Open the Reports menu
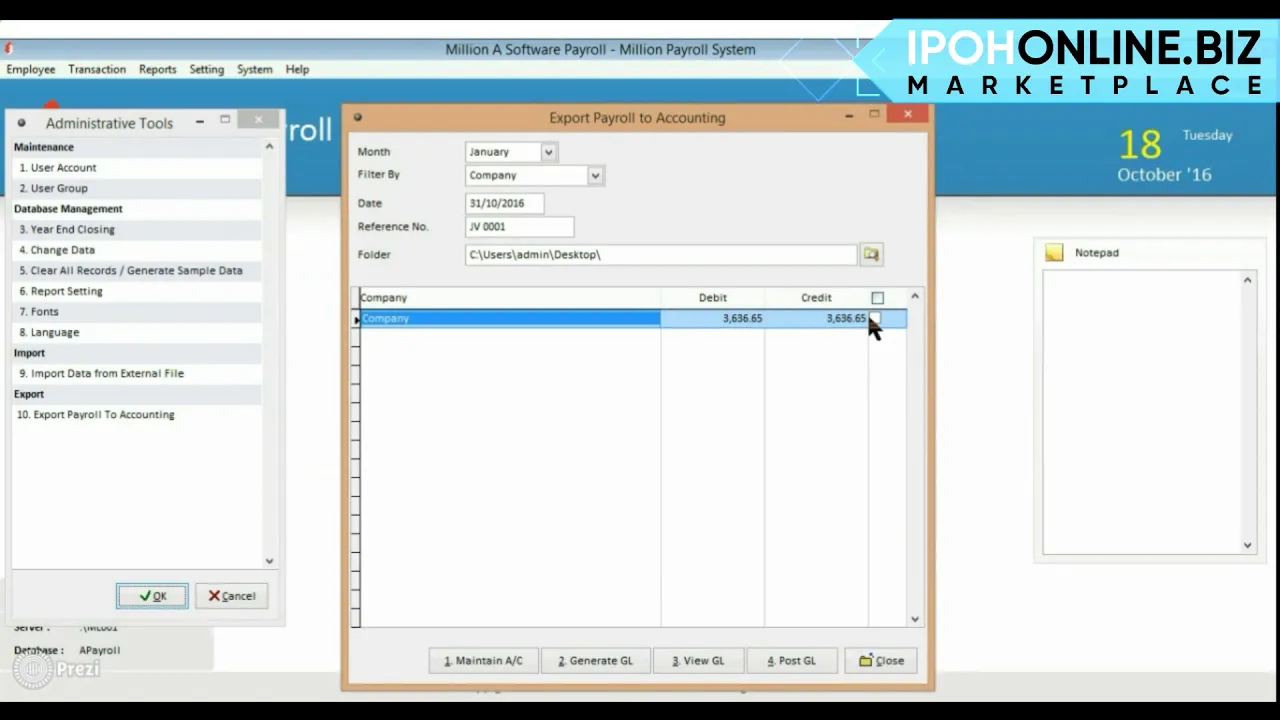1280x720 pixels. [x=157, y=69]
